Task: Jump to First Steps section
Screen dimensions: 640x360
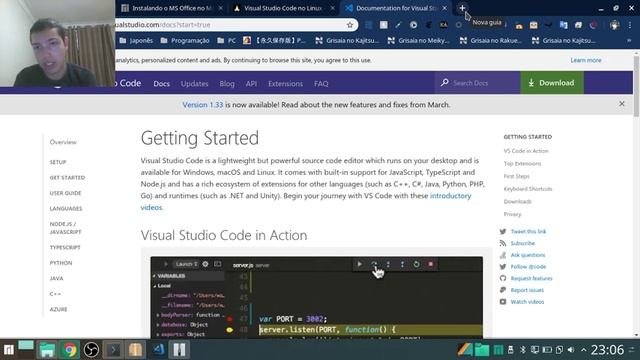Action: pyautogui.click(x=516, y=176)
